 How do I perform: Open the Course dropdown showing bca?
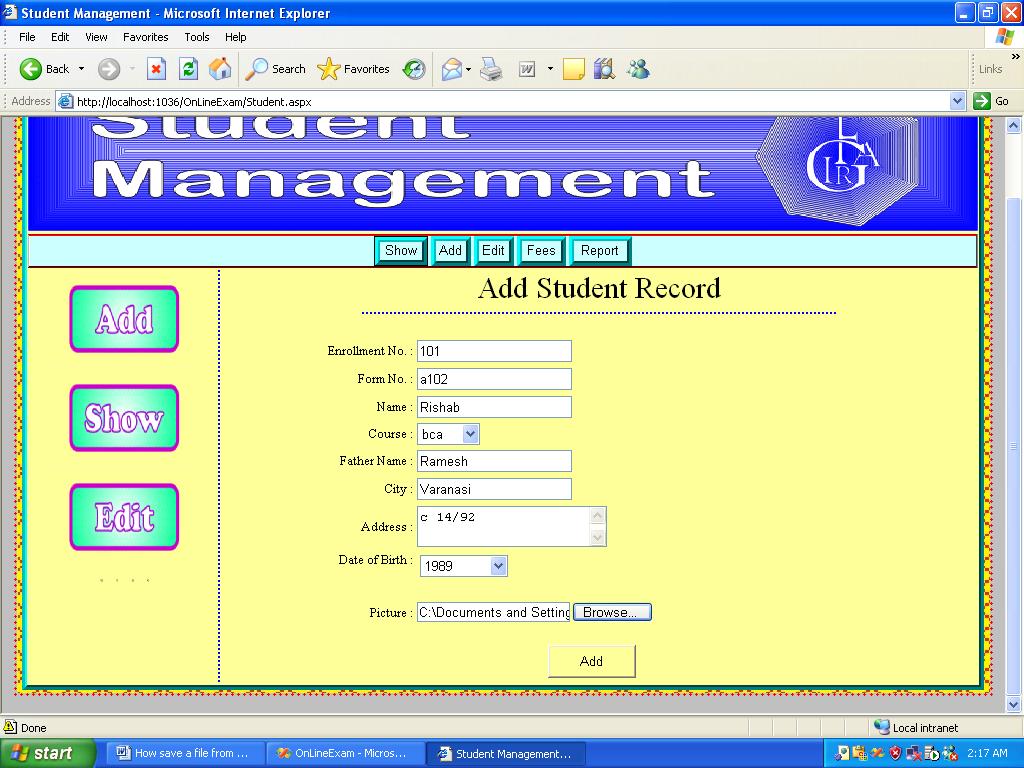click(x=468, y=434)
